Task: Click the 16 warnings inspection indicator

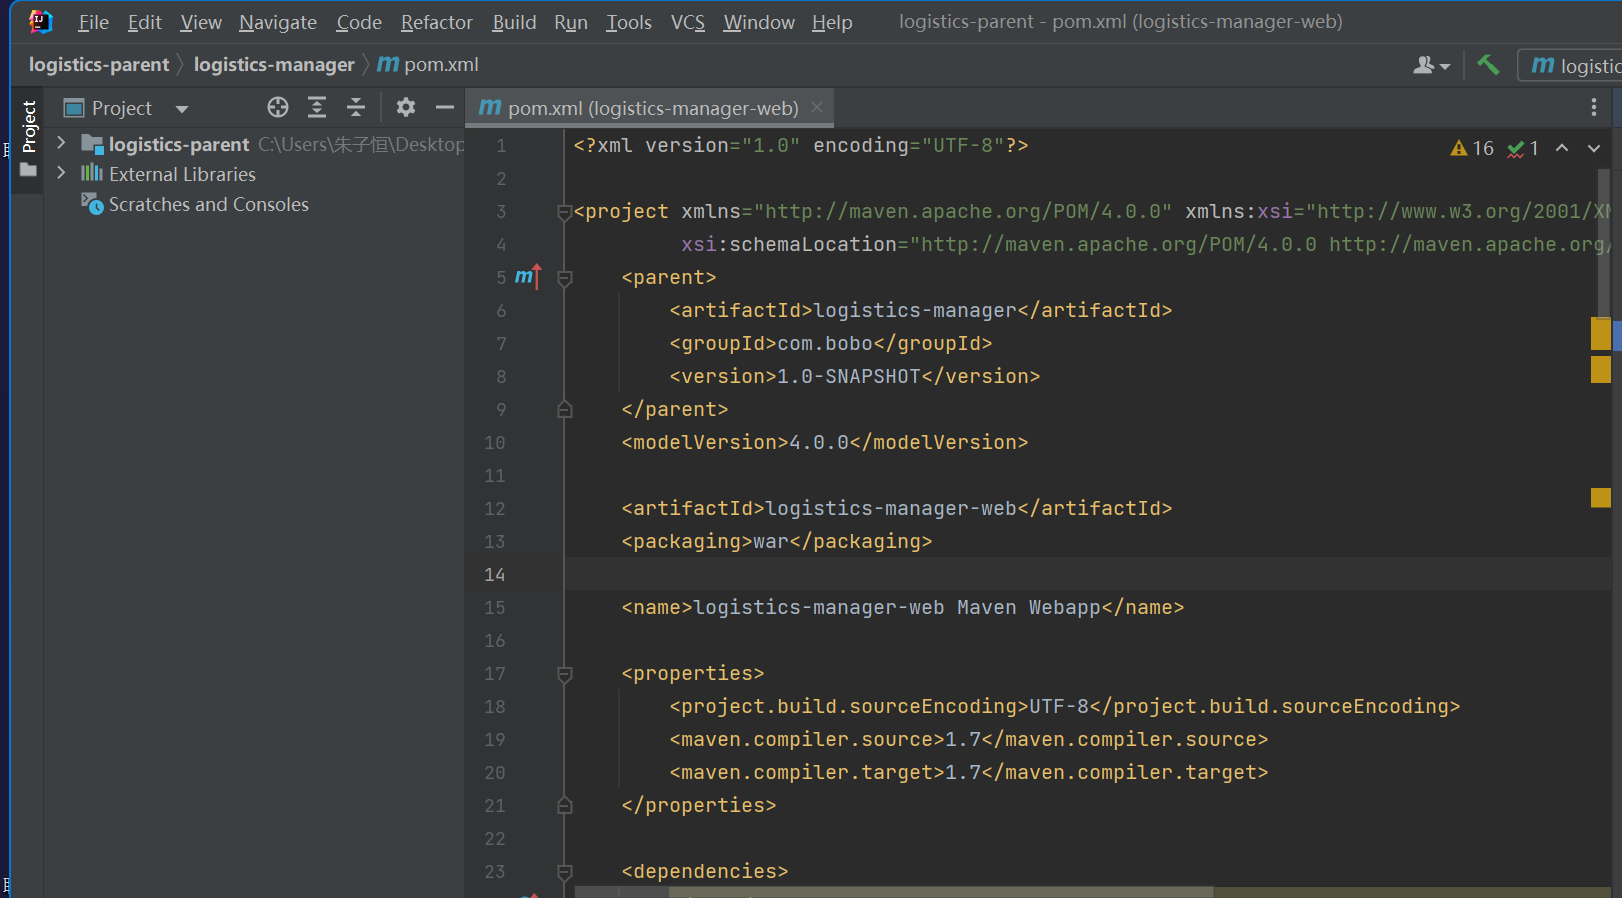Action: (1472, 148)
